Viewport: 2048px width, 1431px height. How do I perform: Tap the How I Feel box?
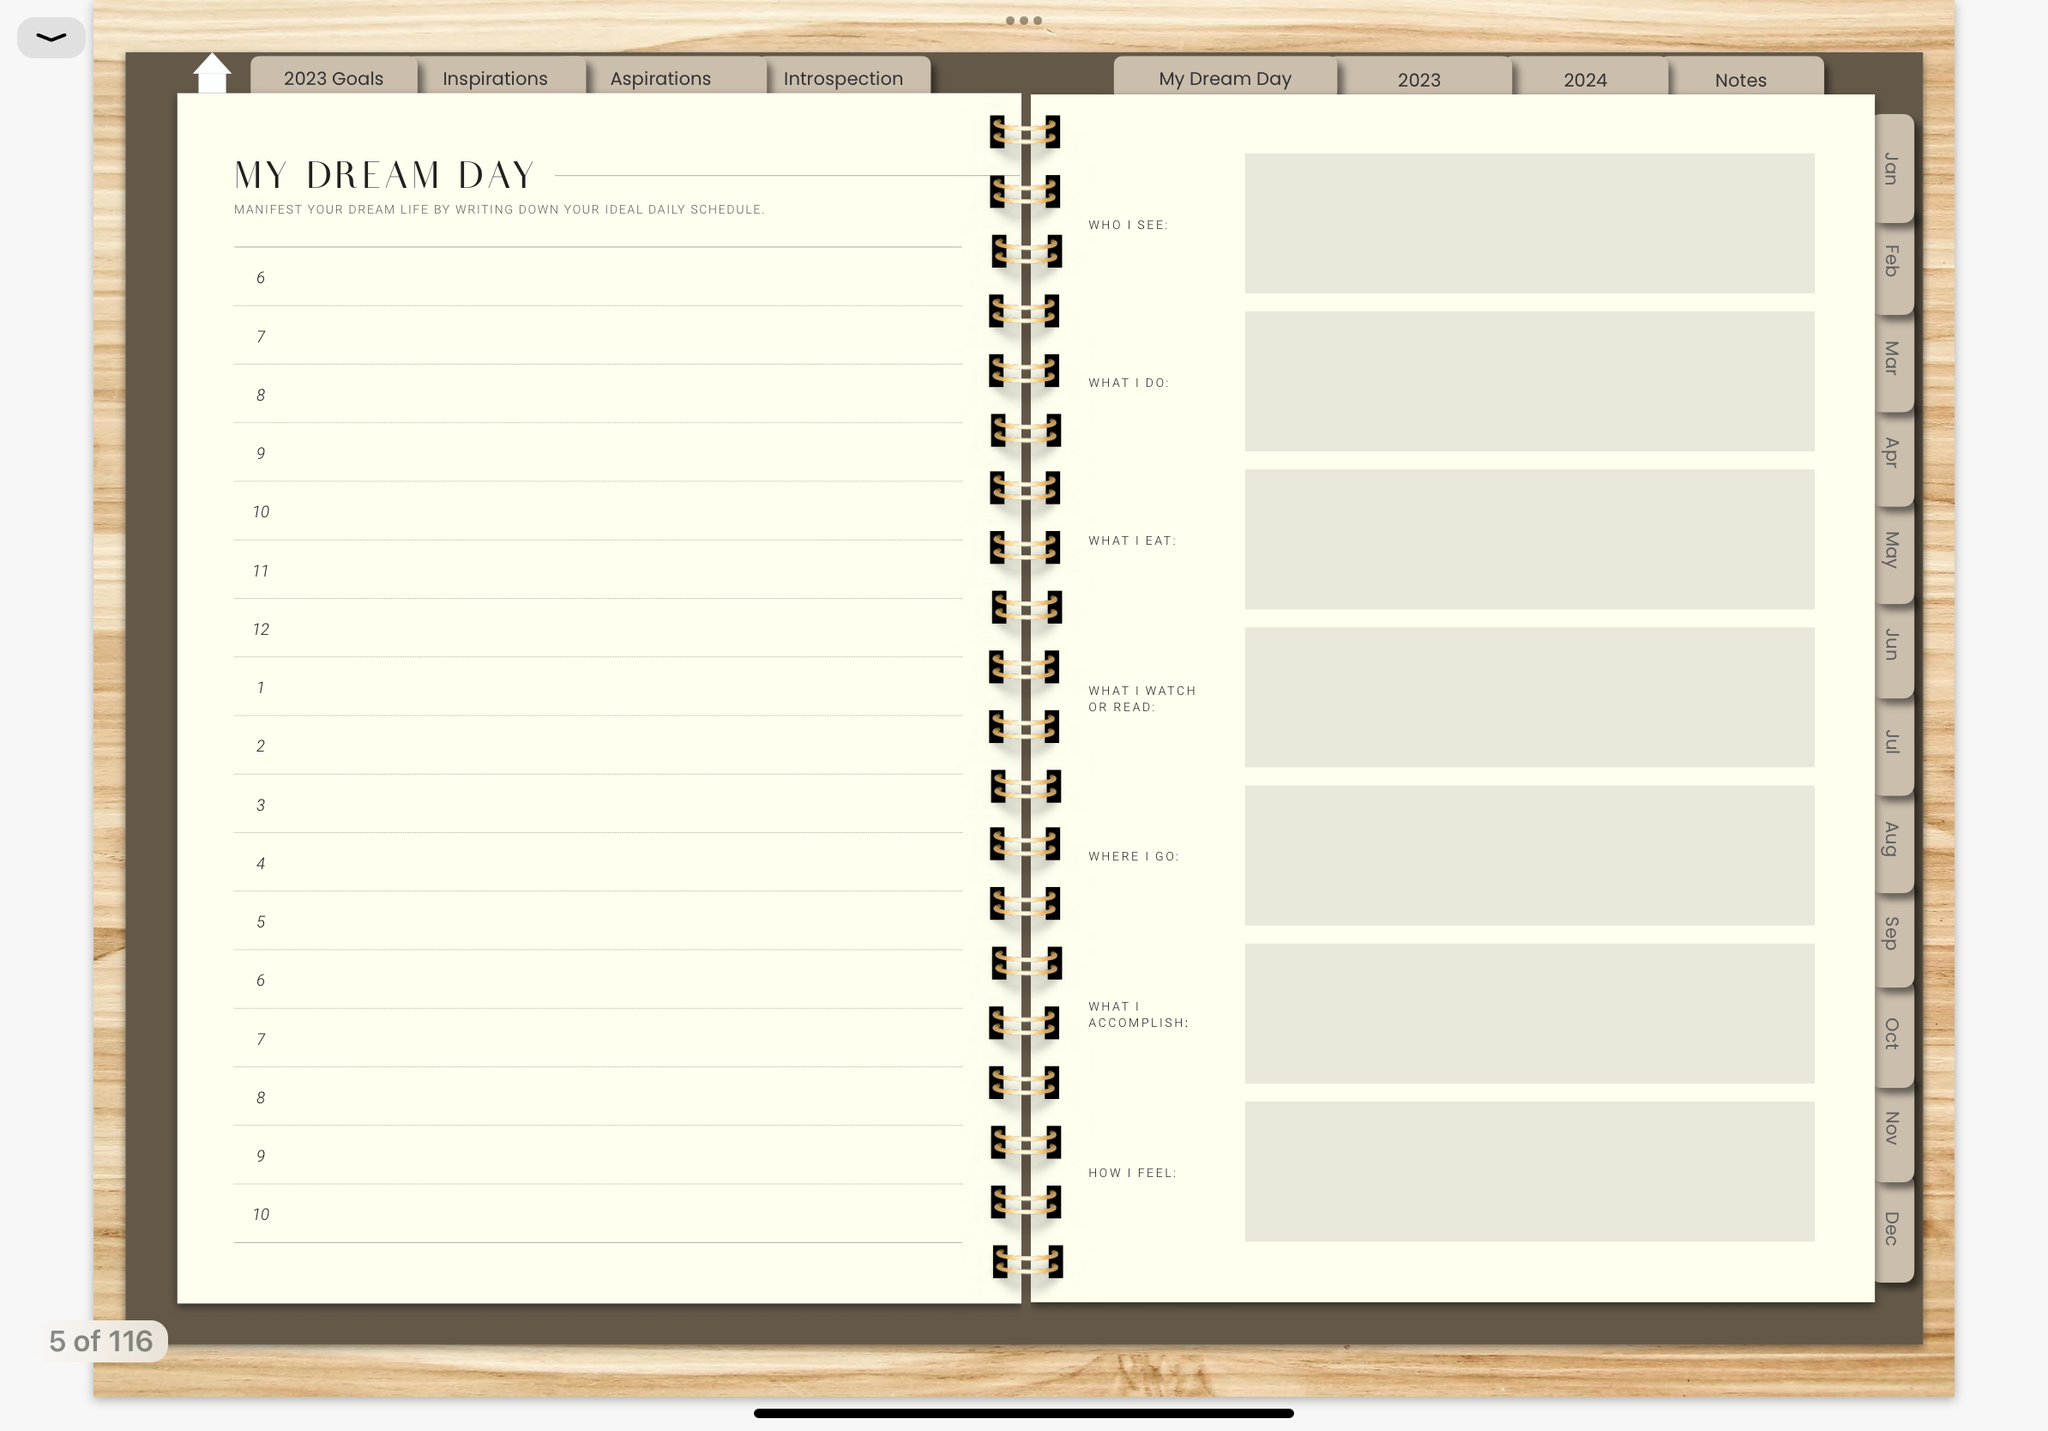tap(1528, 1171)
